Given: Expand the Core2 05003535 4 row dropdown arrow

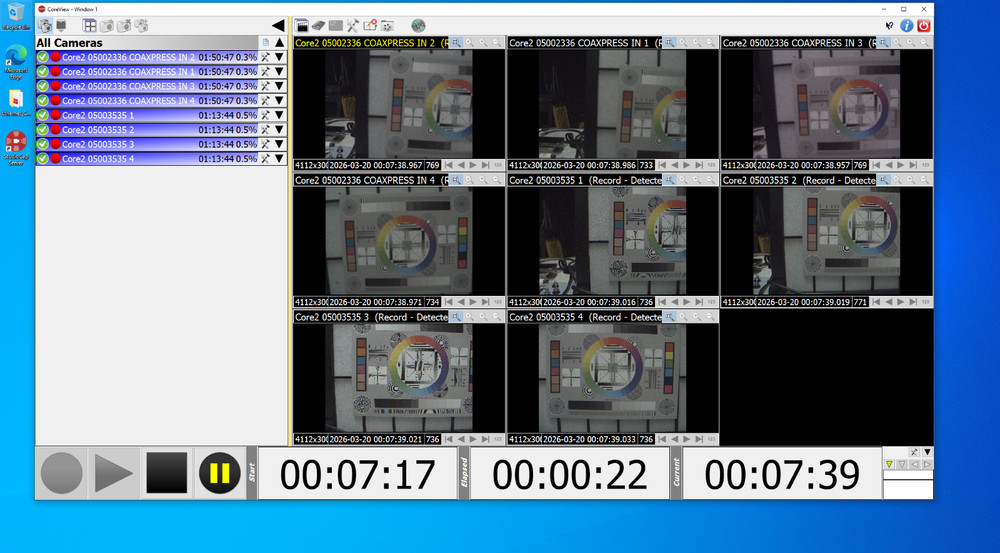Looking at the screenshot, I should pos(279,158).
